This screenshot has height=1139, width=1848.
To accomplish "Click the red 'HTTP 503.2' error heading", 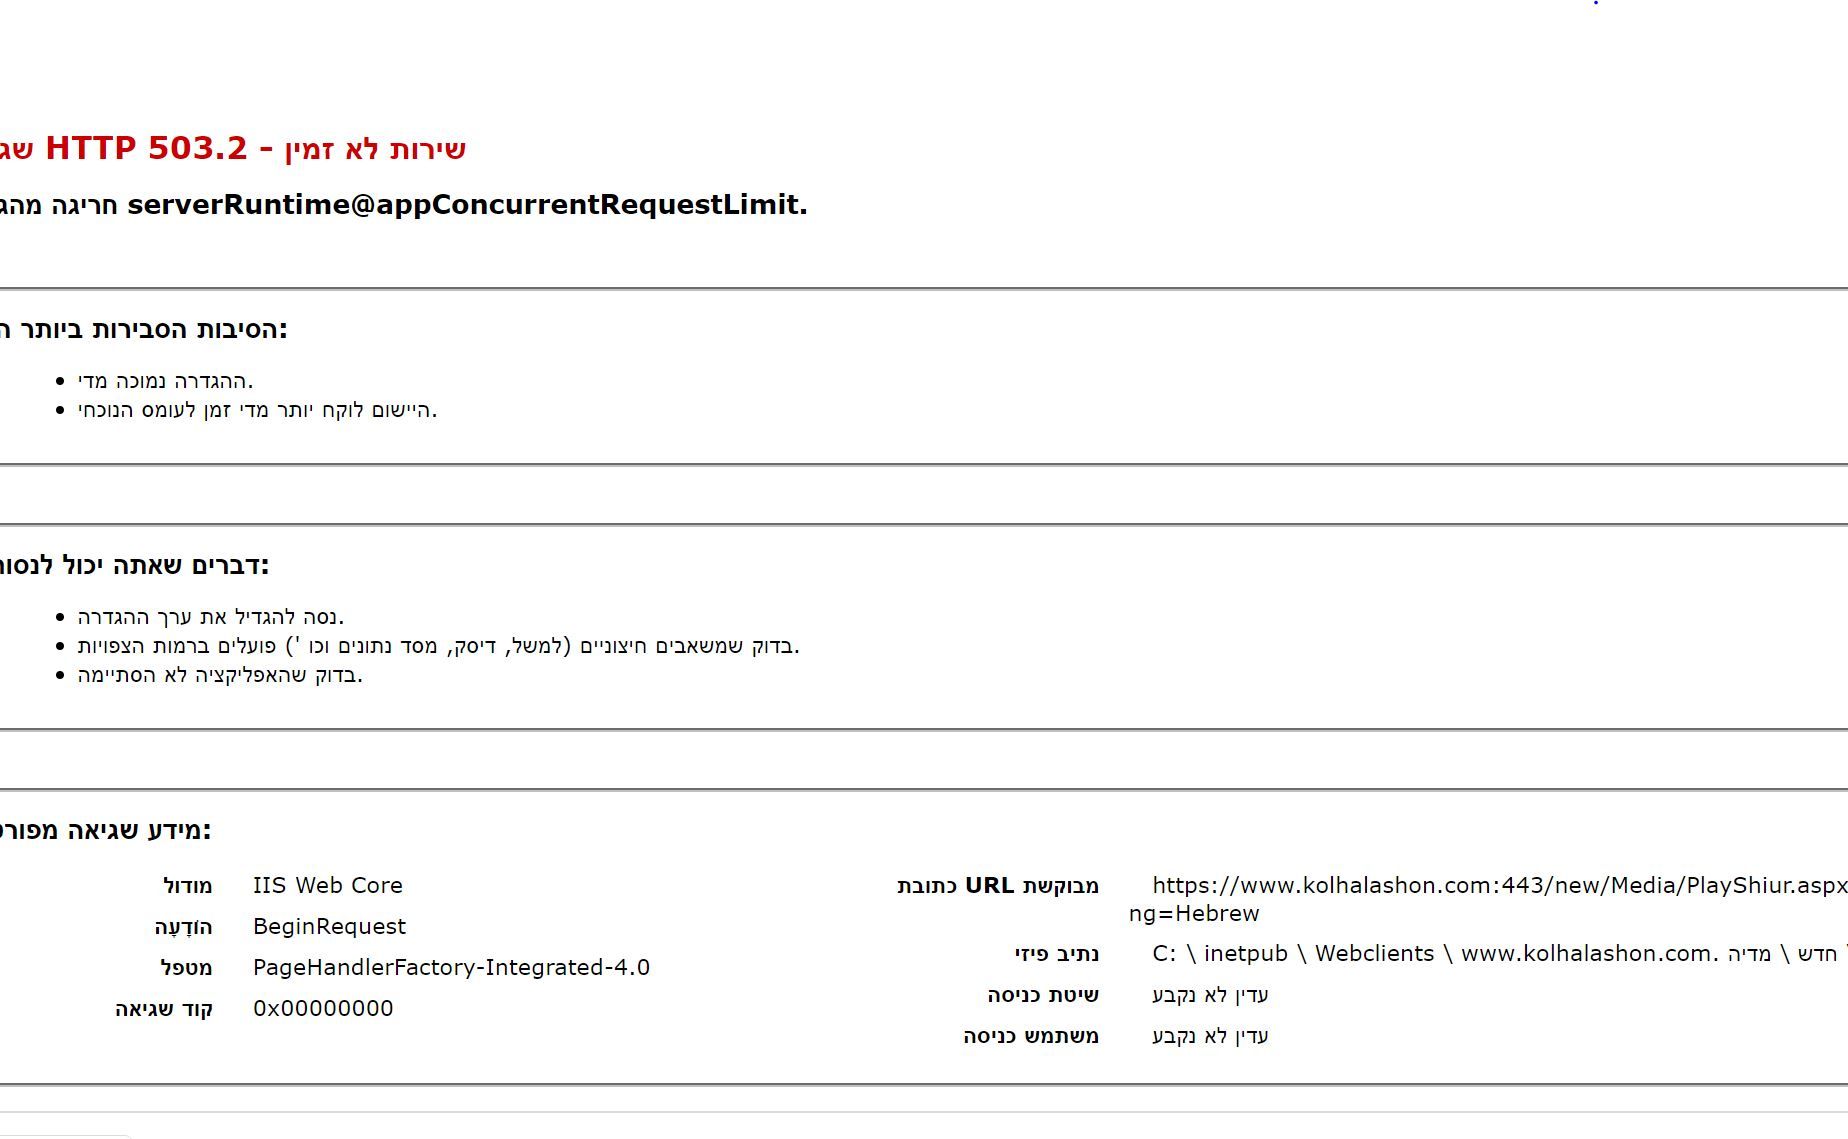I will [233, 148].
